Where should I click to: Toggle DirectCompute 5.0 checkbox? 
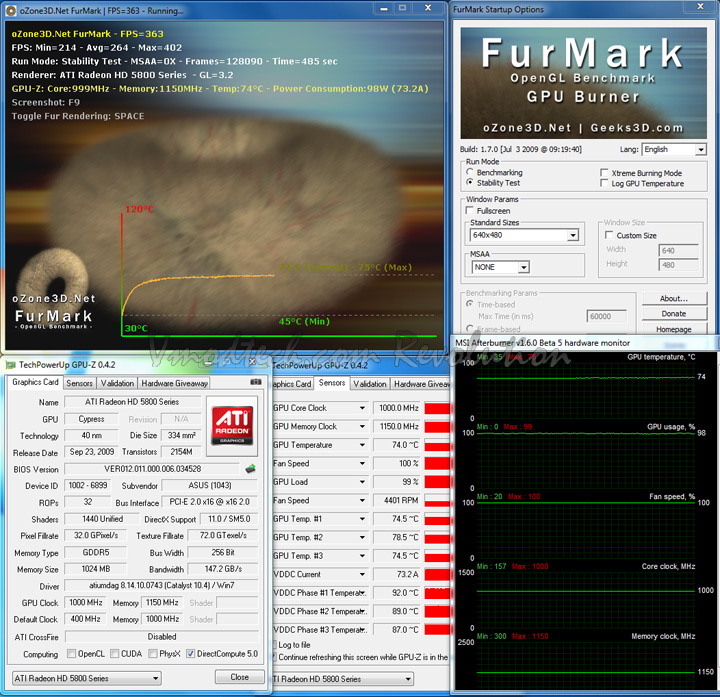[x=191, y=653]
